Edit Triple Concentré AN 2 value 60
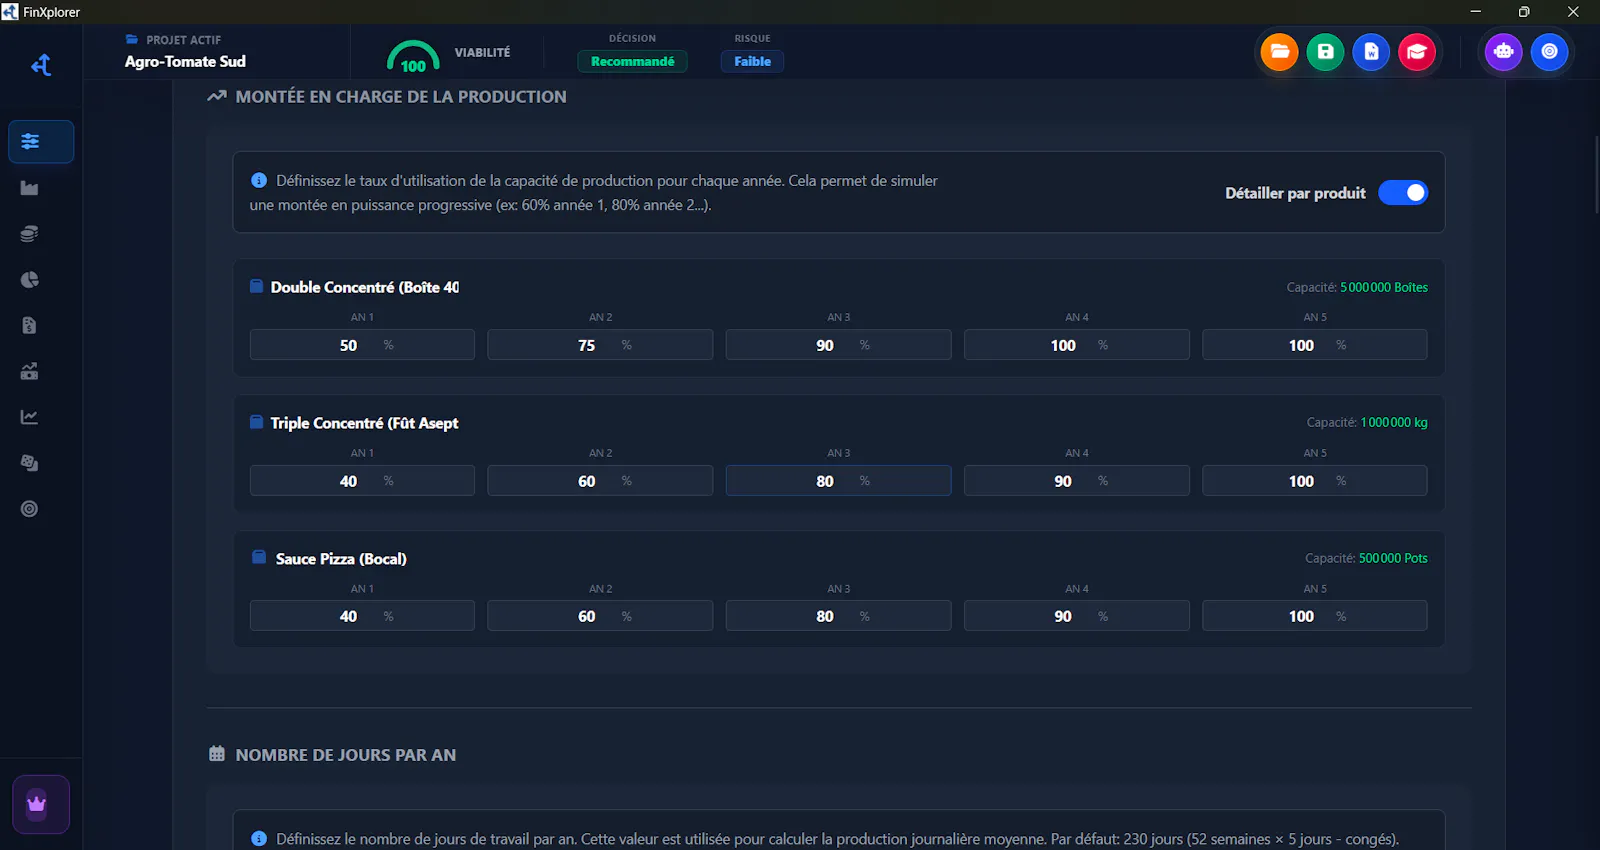This screenshot has height=850, width=1600. click(x=600, y=481)
